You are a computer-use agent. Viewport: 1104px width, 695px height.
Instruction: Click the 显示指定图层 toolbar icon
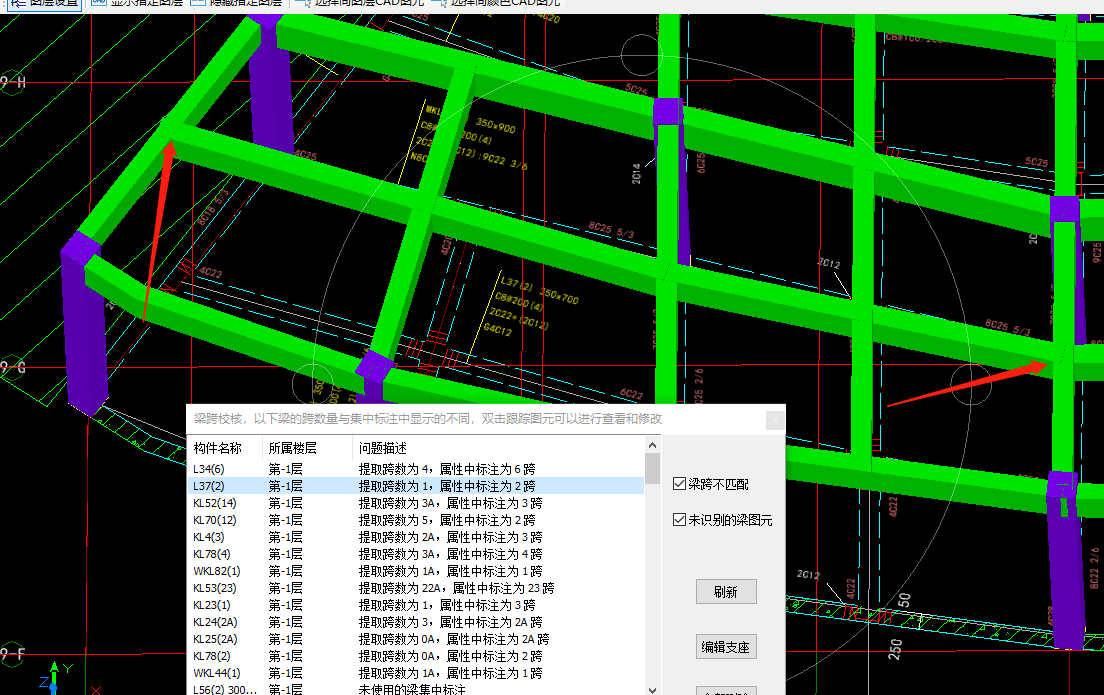(99, 3)
